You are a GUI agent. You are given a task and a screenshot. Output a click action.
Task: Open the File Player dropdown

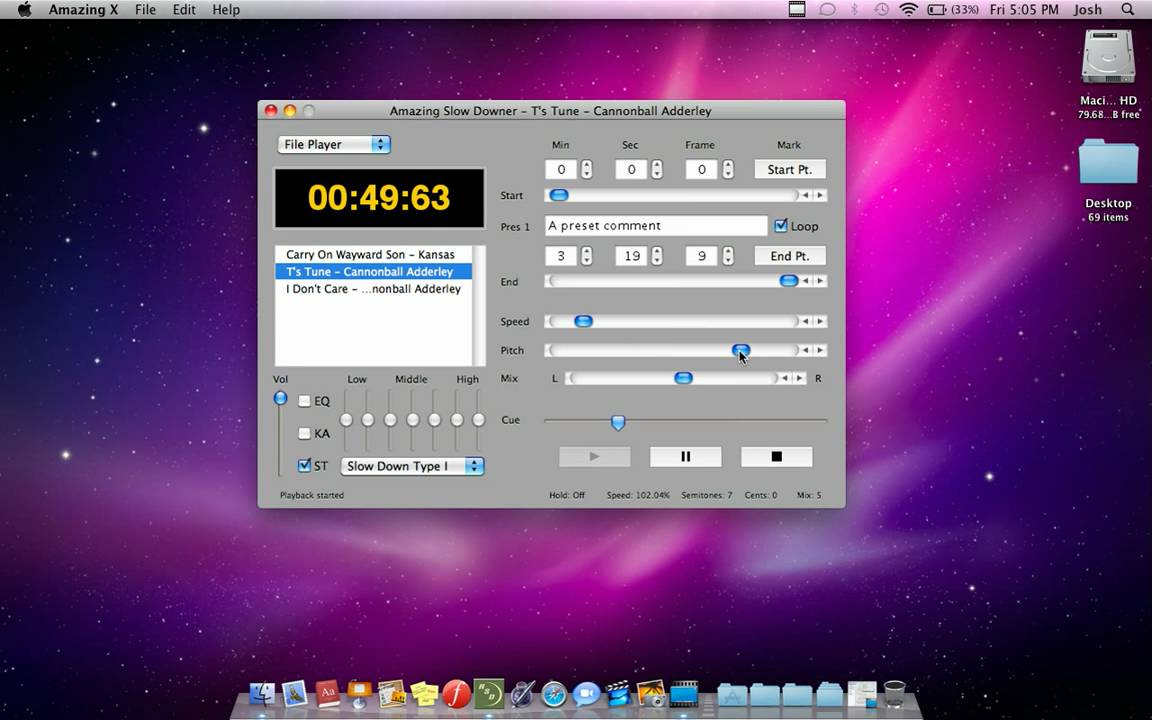pos(334,144)
